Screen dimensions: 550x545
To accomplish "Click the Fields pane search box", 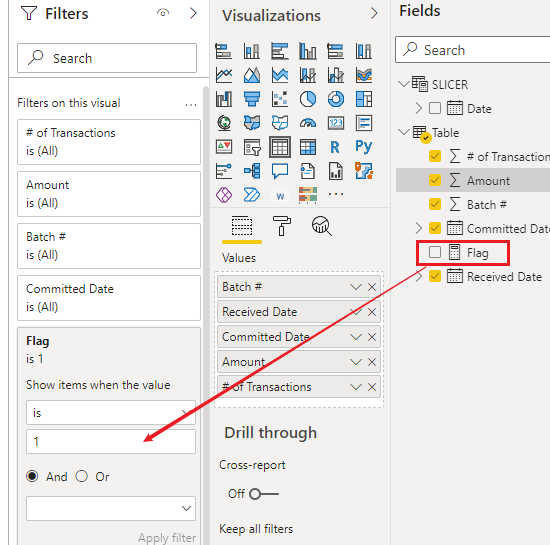I will click(473, 50).
